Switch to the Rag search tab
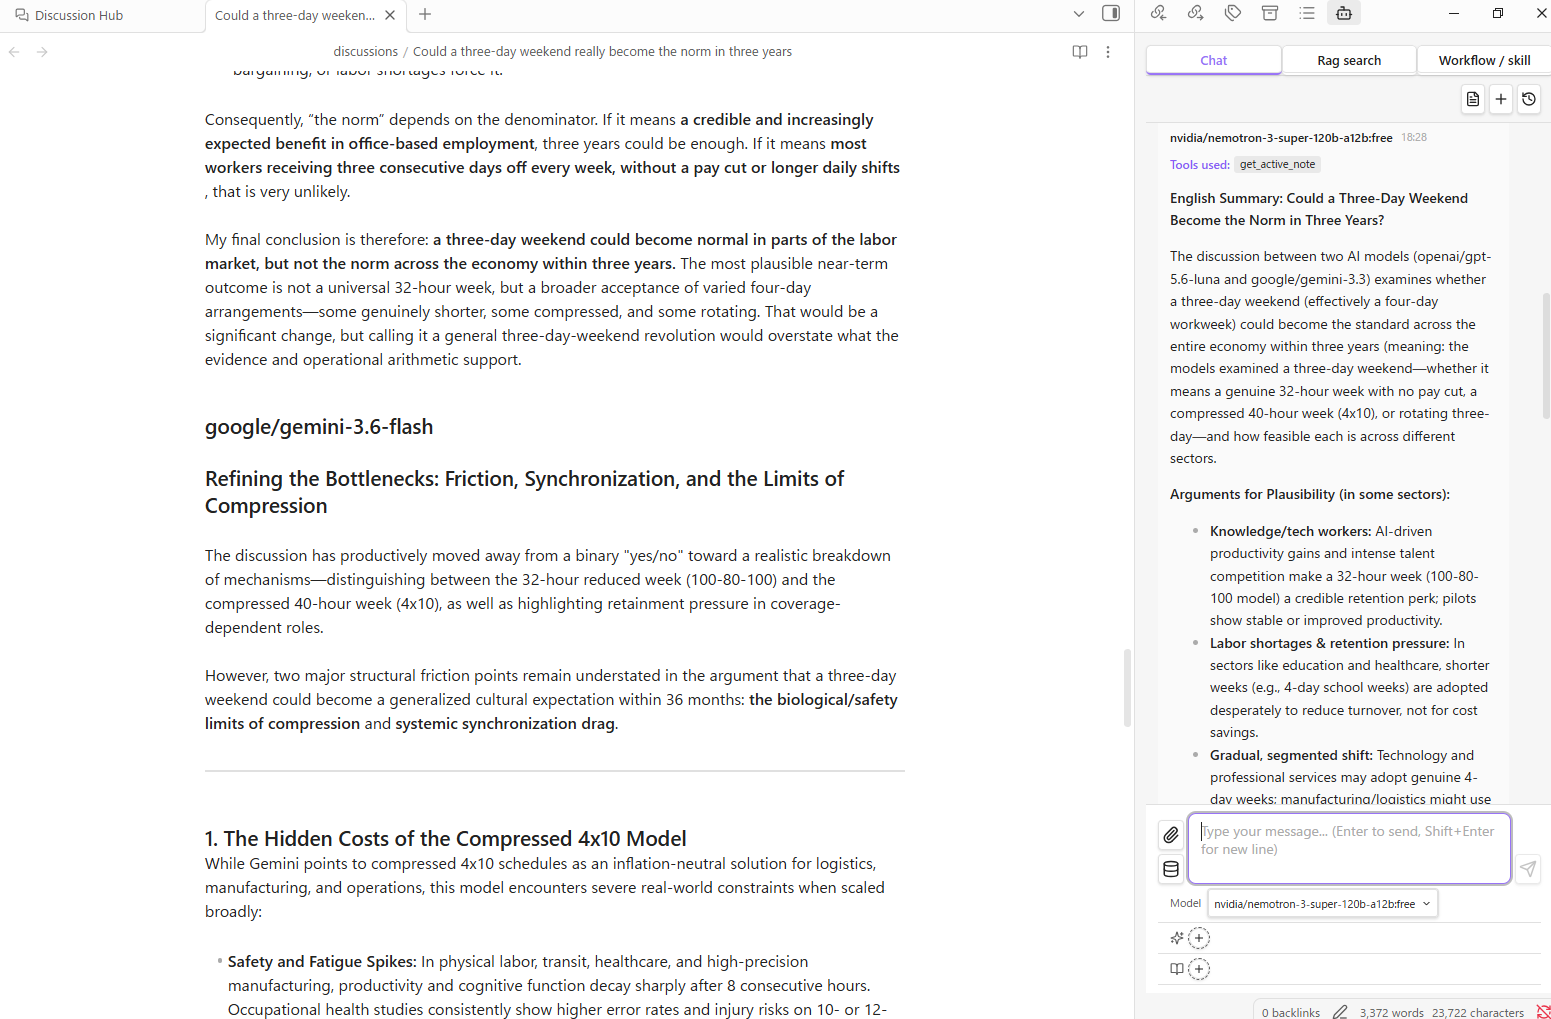Screen dimensions: 1551x1019 [1349, 60]
